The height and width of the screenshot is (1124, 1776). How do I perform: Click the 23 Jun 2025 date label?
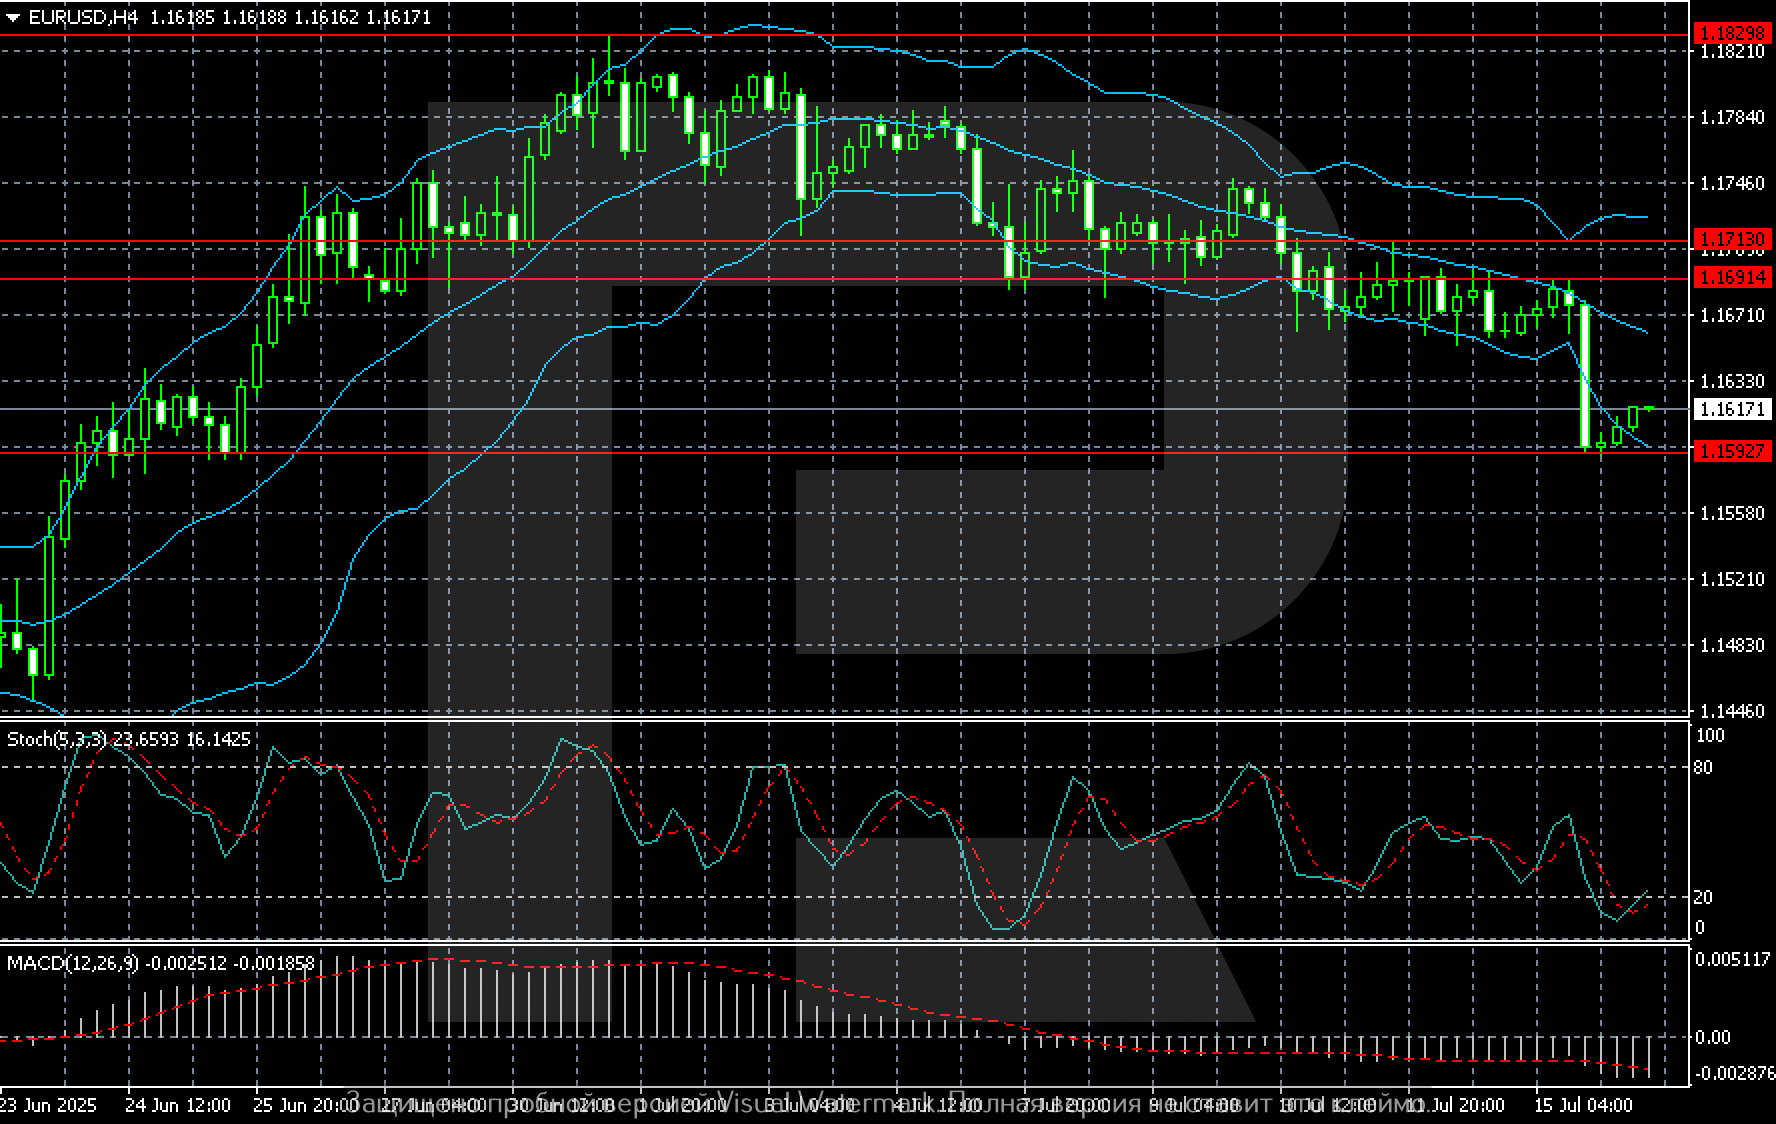pos(48,1105)
